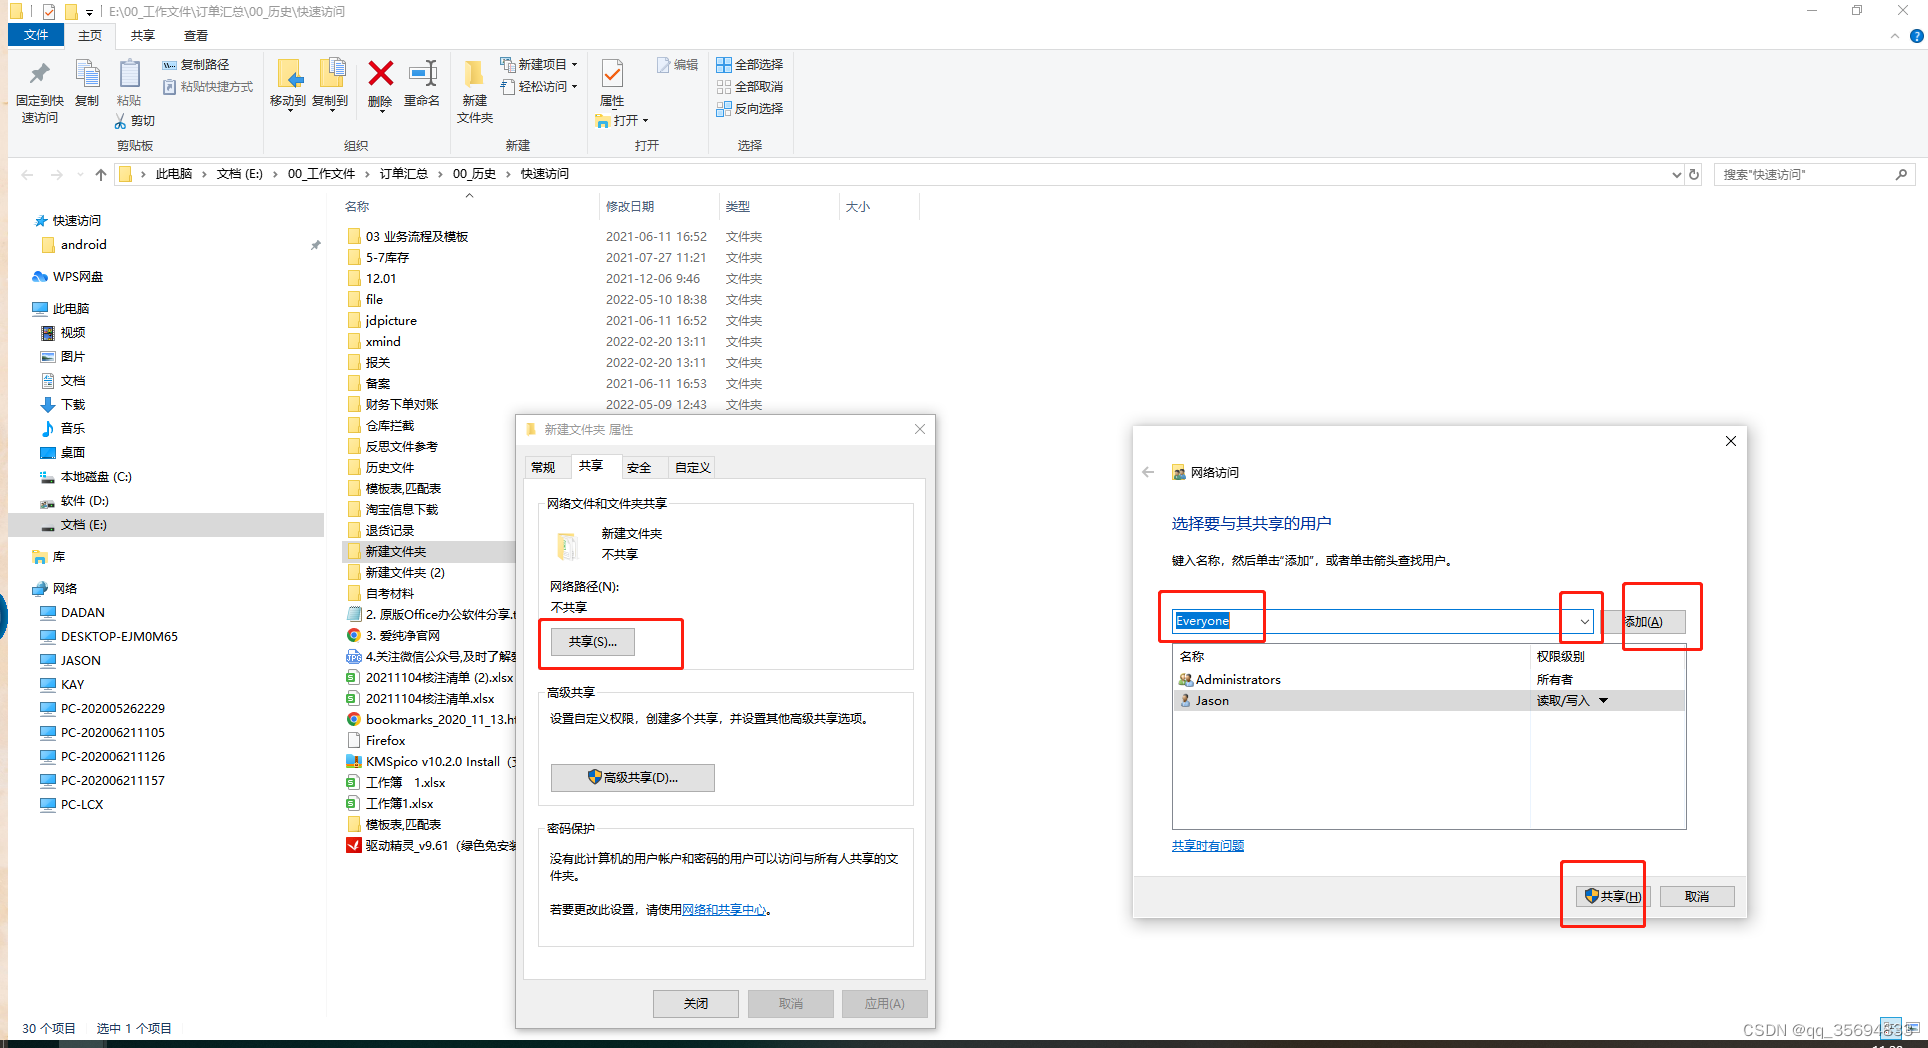
Task: Click the Add (添加(A)) button
Action: pos(1644,622)
